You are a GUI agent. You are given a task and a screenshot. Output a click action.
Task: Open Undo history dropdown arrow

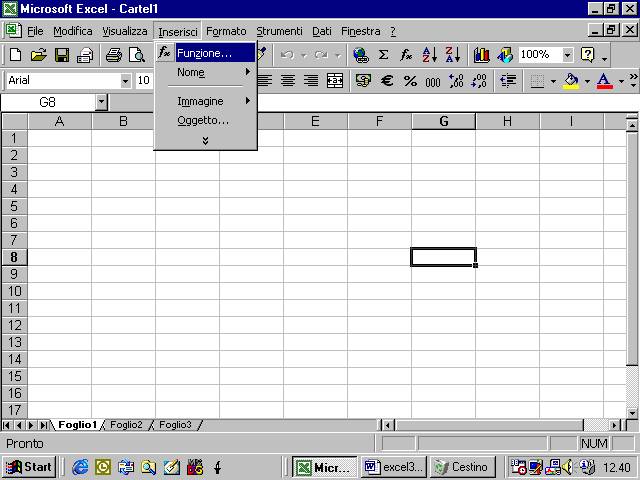coord(304,55)
